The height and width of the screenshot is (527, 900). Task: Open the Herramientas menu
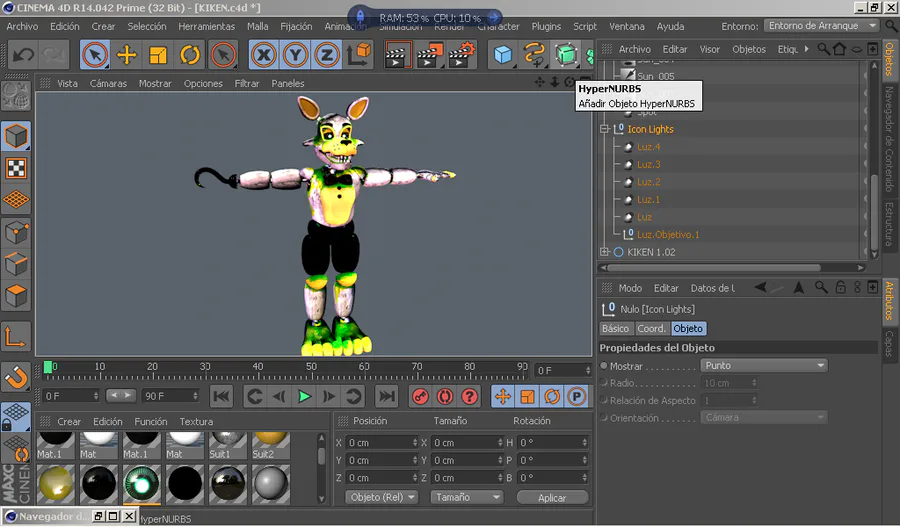pos(207,26)
